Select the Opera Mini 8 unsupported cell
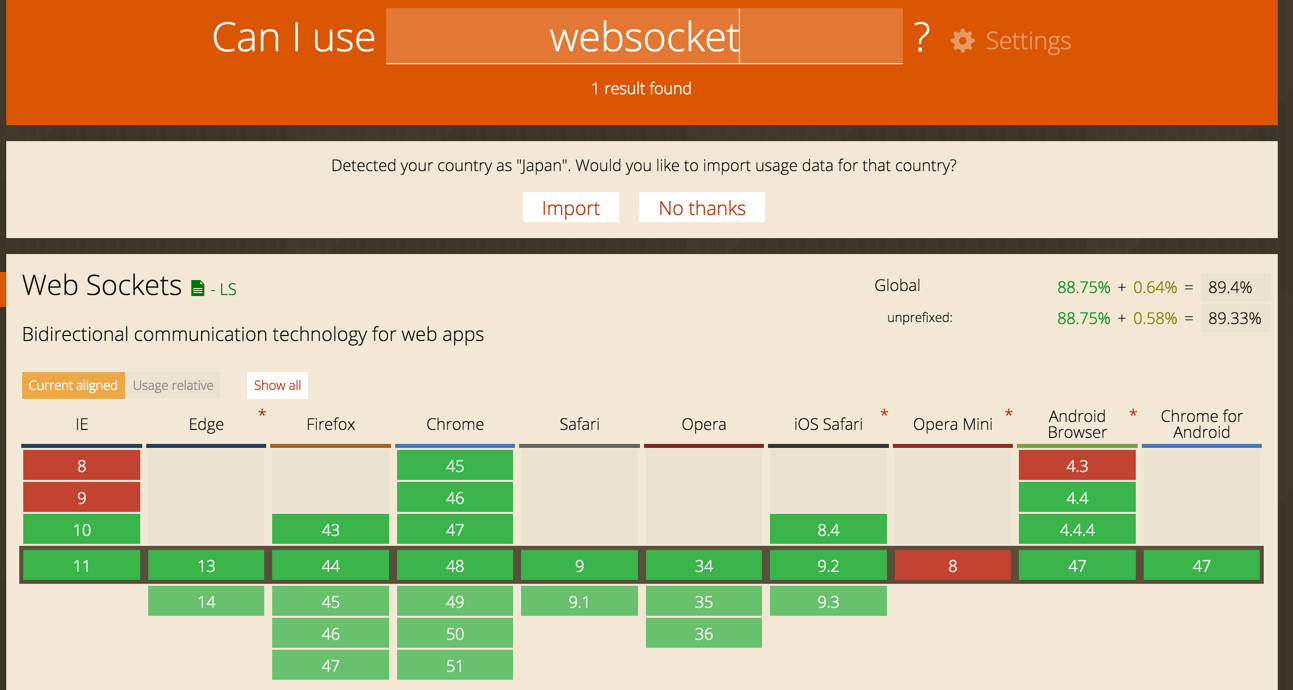This screenshot has width=1293, height=690. point(952,566)
